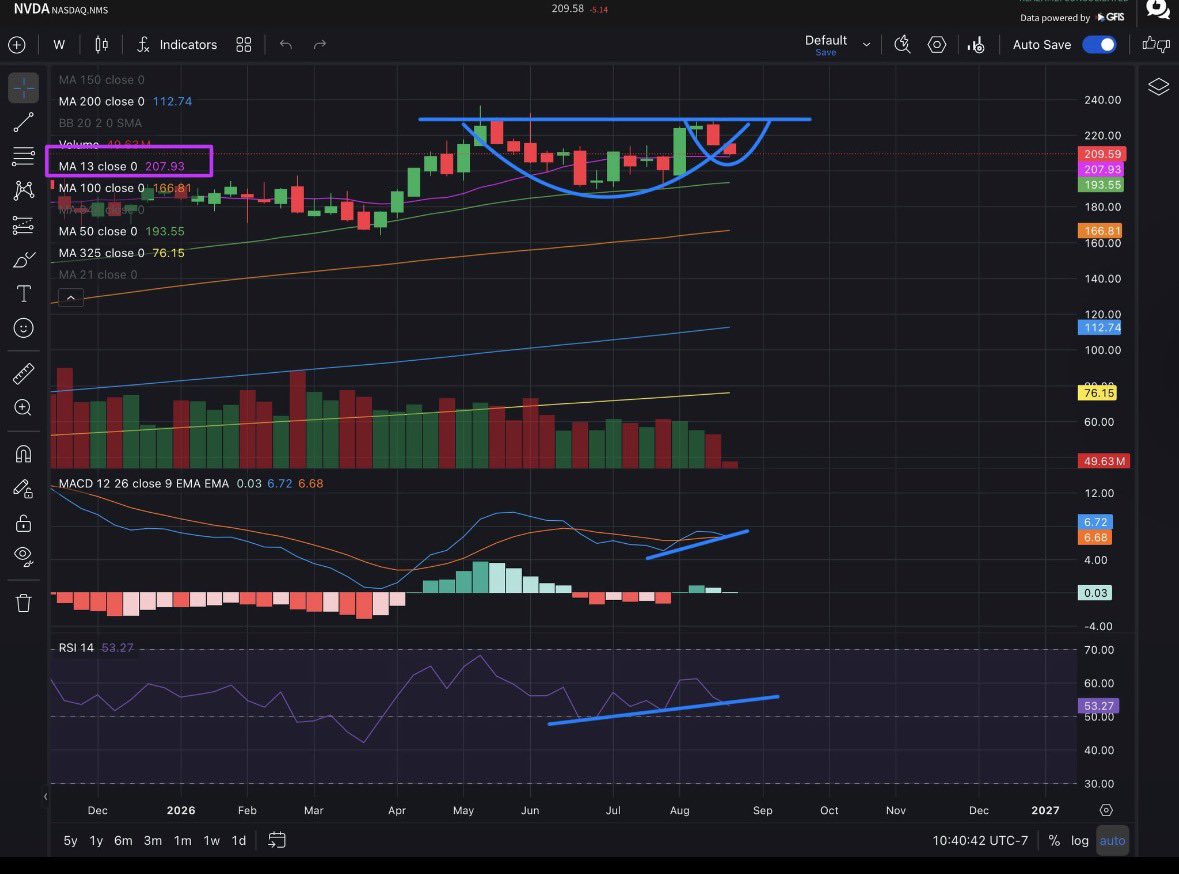1179x874 pixels.
Task: Toggle log scale mode
Action: [1080, 841]
